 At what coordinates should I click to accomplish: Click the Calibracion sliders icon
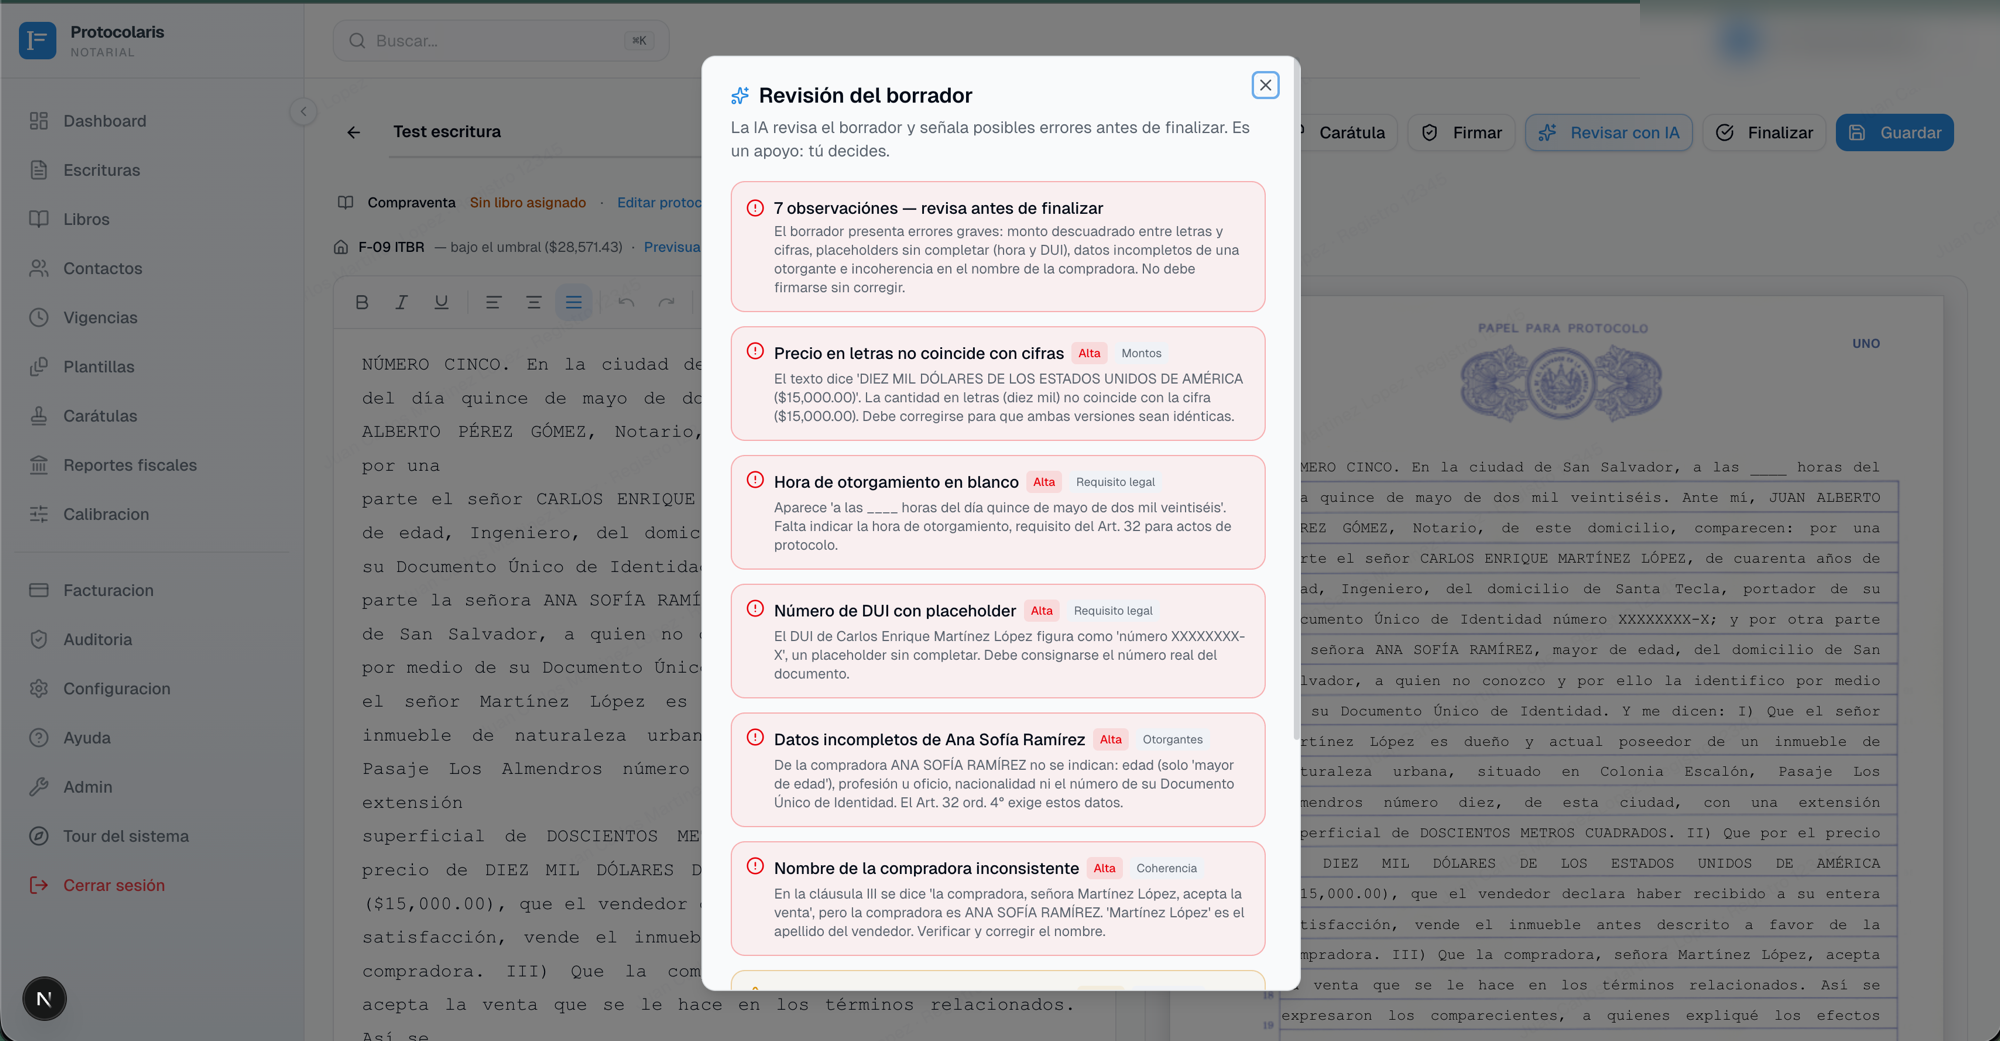tap(39, 514)
